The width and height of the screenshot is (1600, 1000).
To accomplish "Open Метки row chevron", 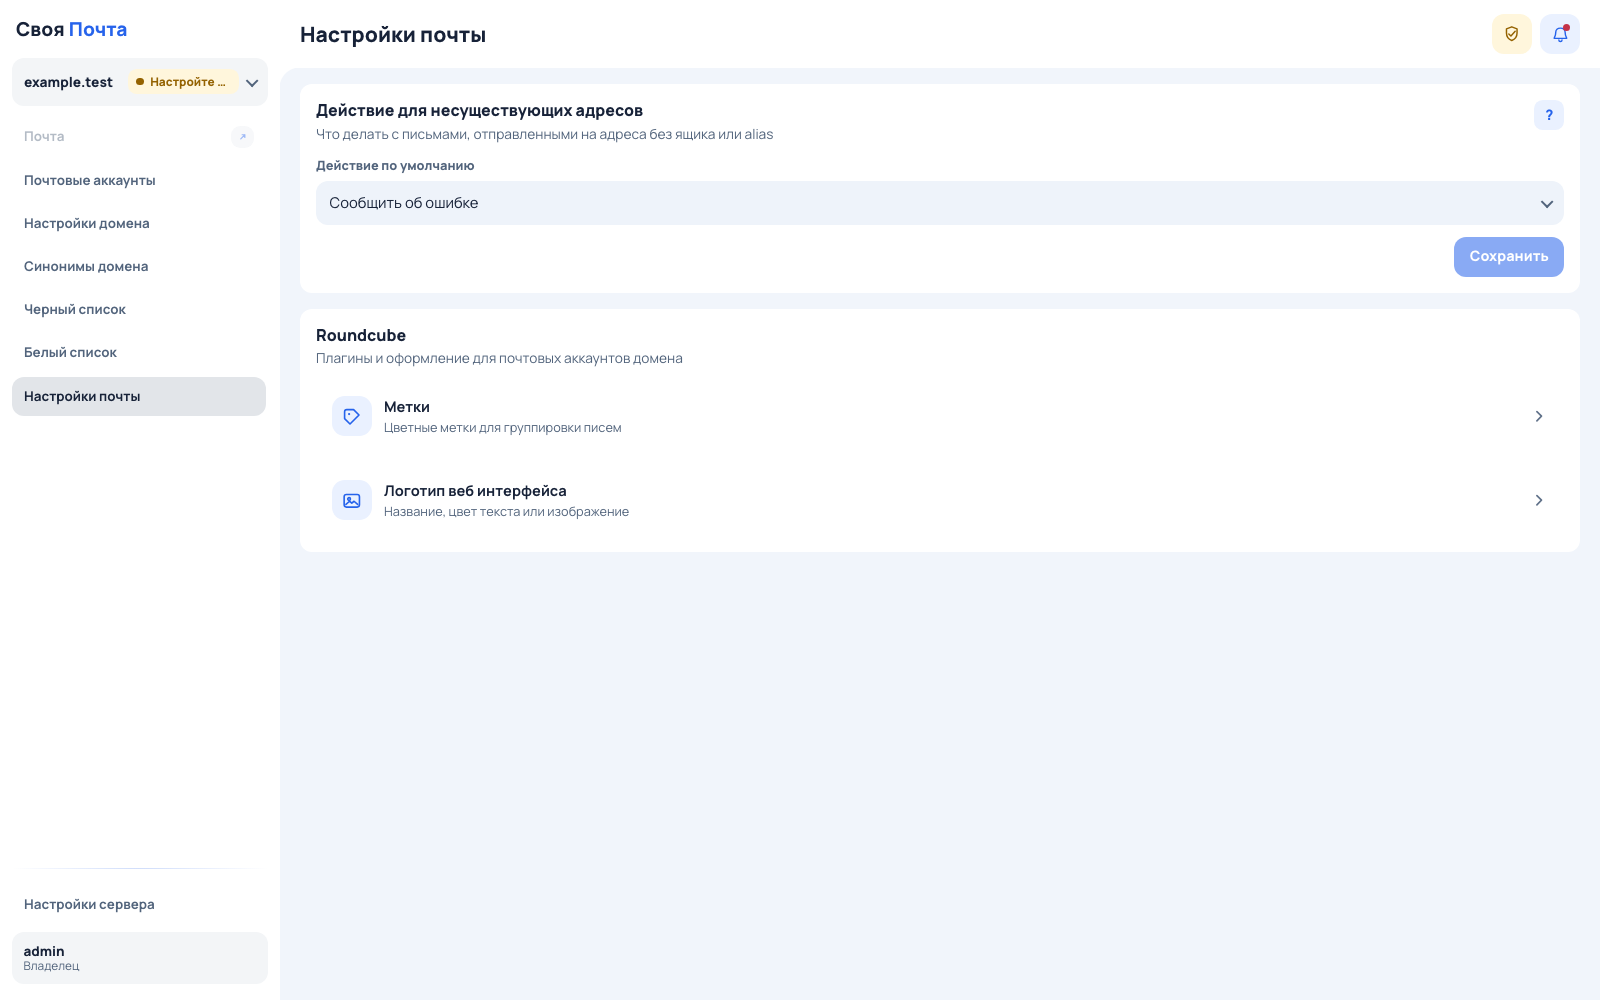I will point(1538,416).
